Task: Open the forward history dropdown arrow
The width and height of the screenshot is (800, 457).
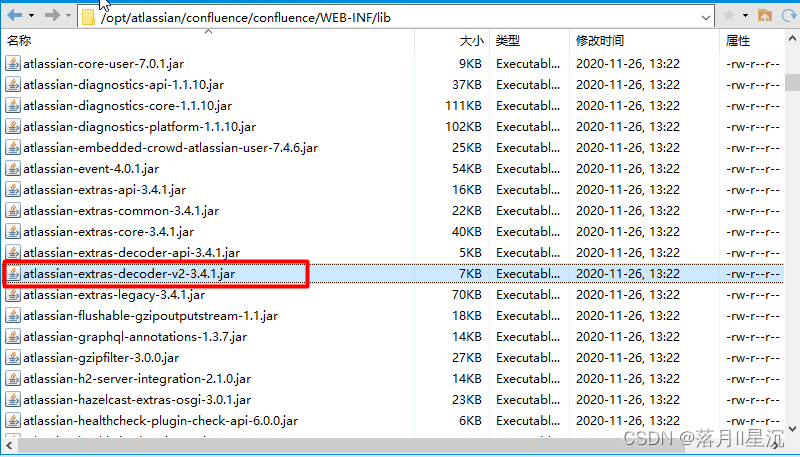Action: (x=68, y=16)
